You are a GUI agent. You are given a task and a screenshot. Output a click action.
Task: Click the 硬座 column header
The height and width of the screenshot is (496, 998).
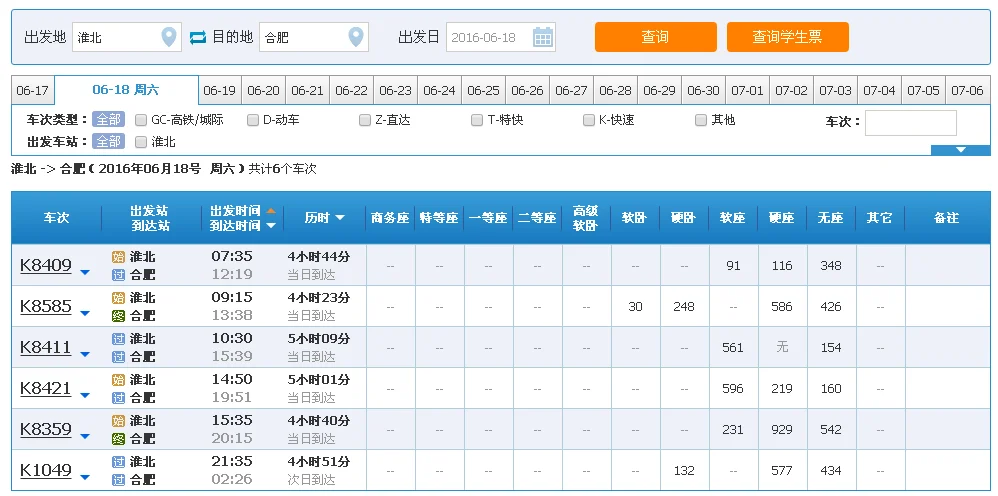782,218
